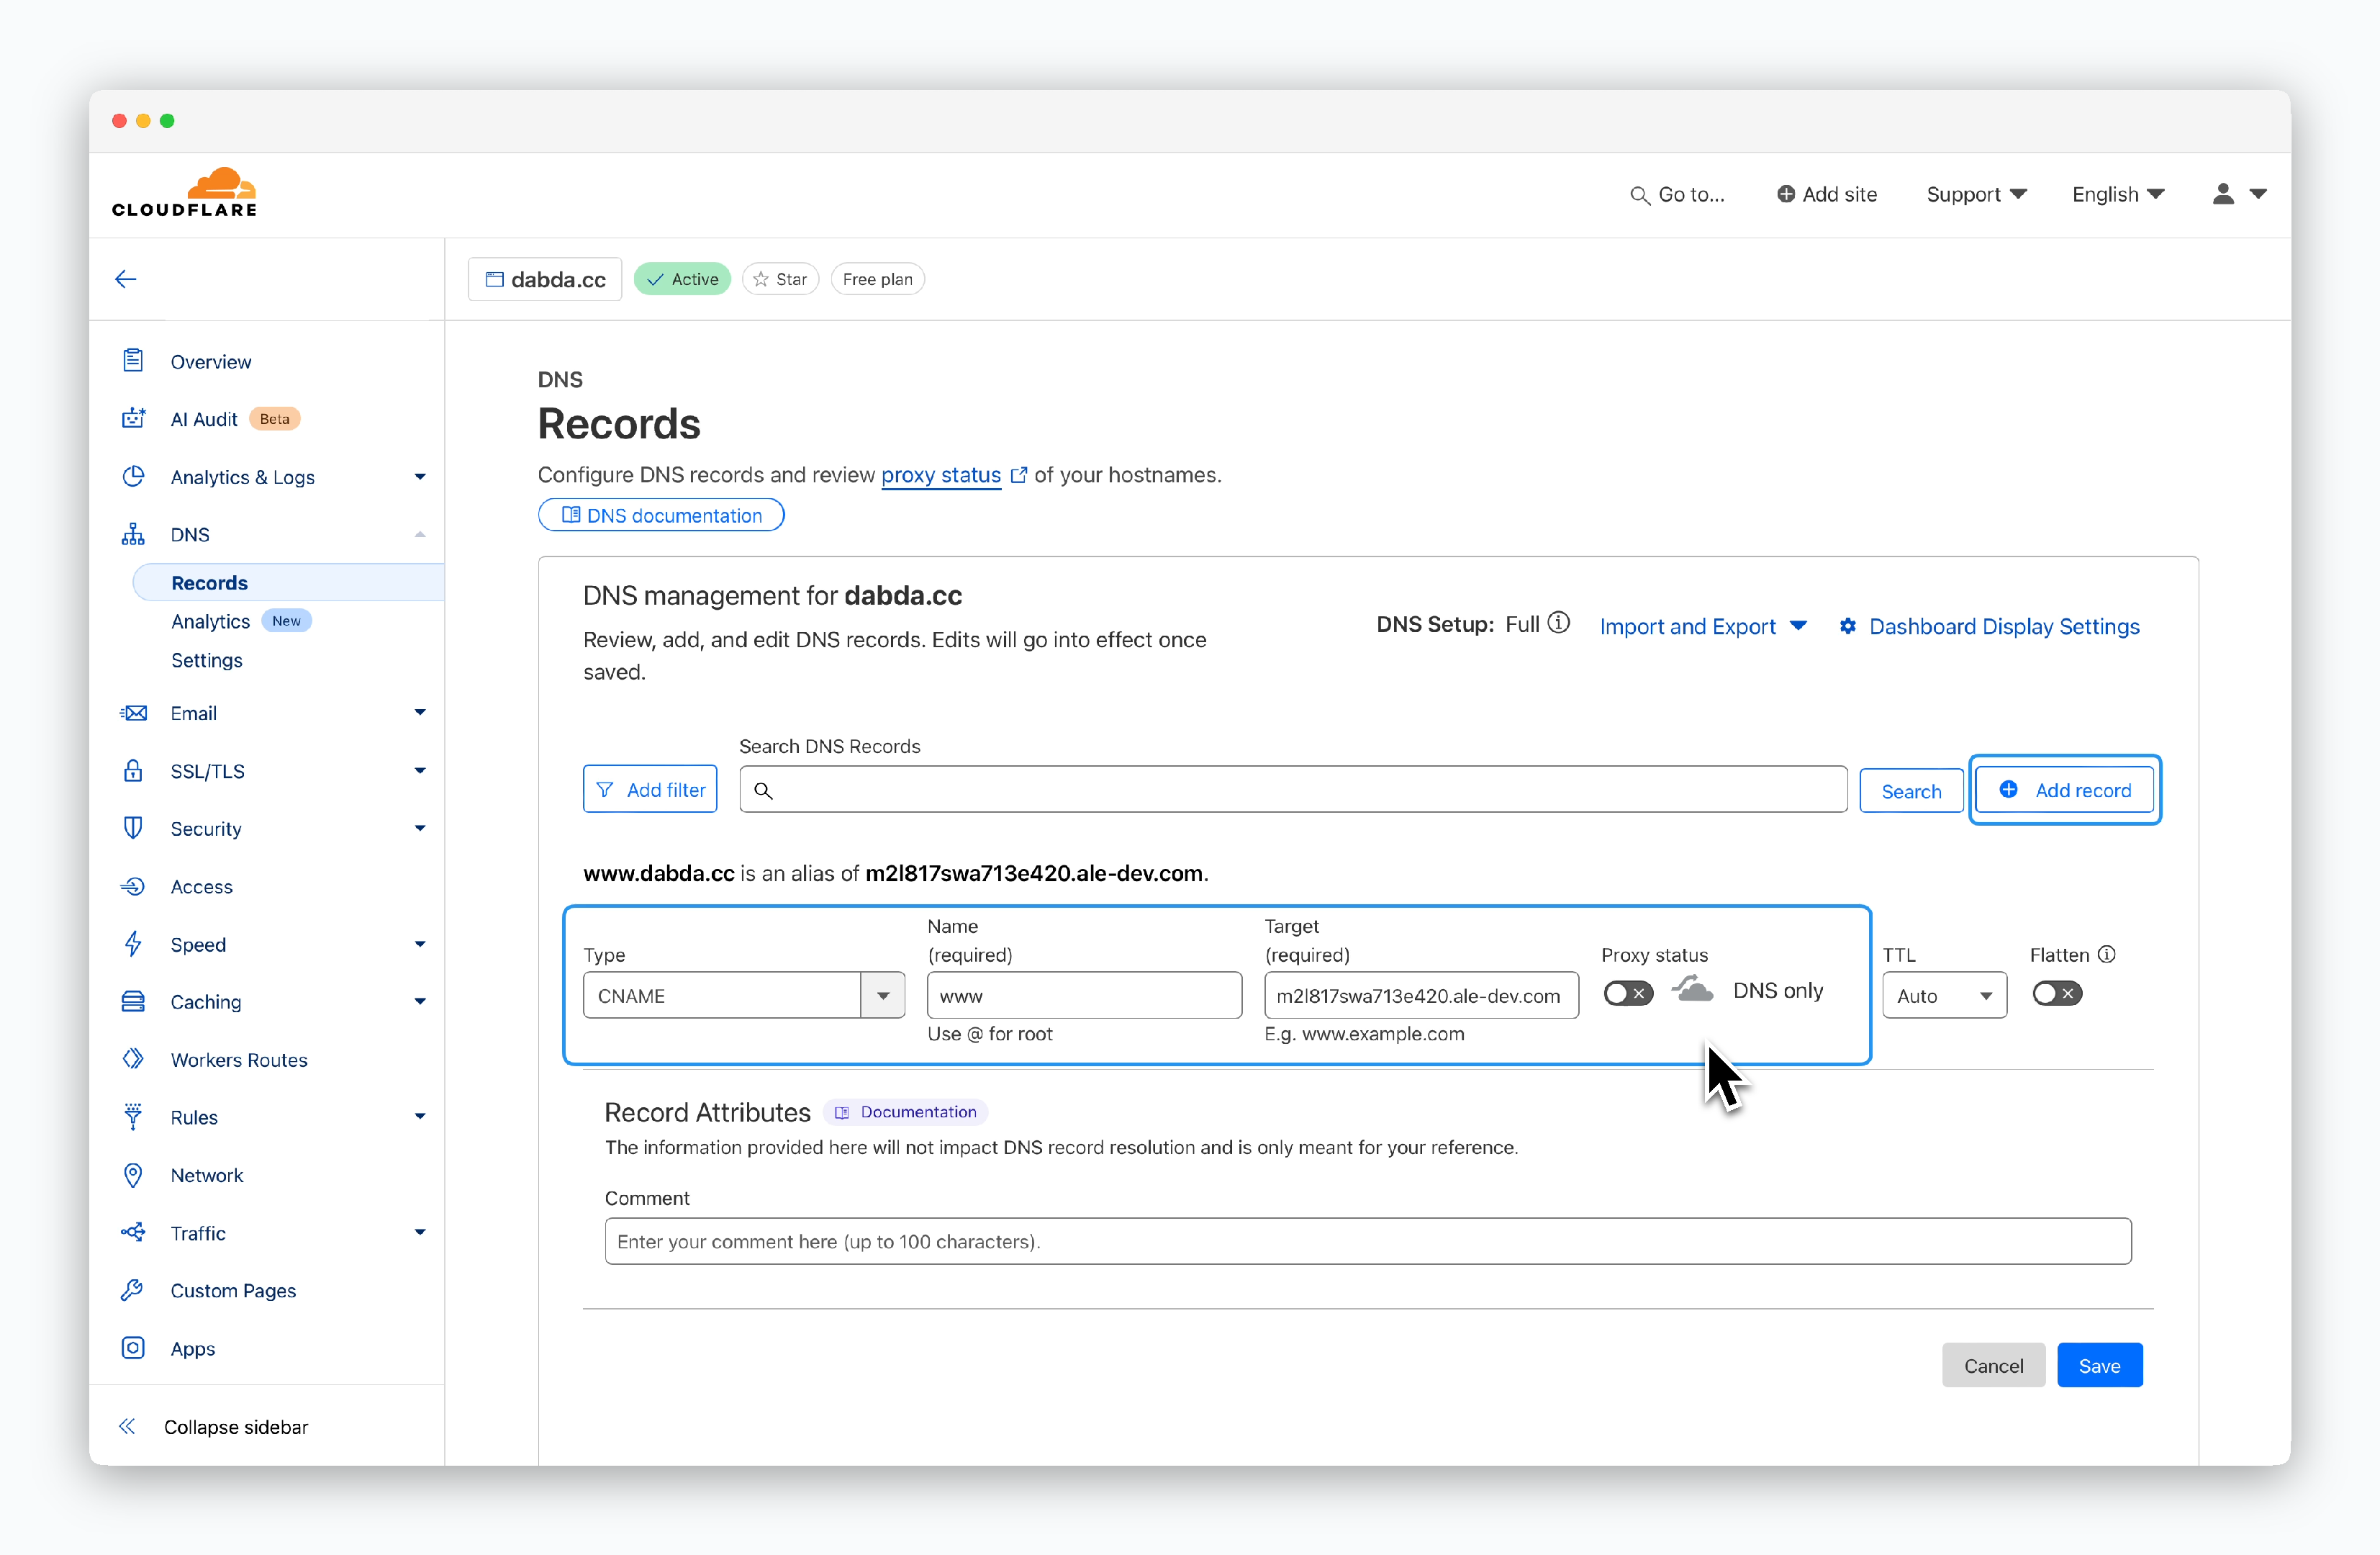Click the Workers Routes diamond icon
The height and width of the screenshot is (1555, 2380).
[x=133, y=1059]
